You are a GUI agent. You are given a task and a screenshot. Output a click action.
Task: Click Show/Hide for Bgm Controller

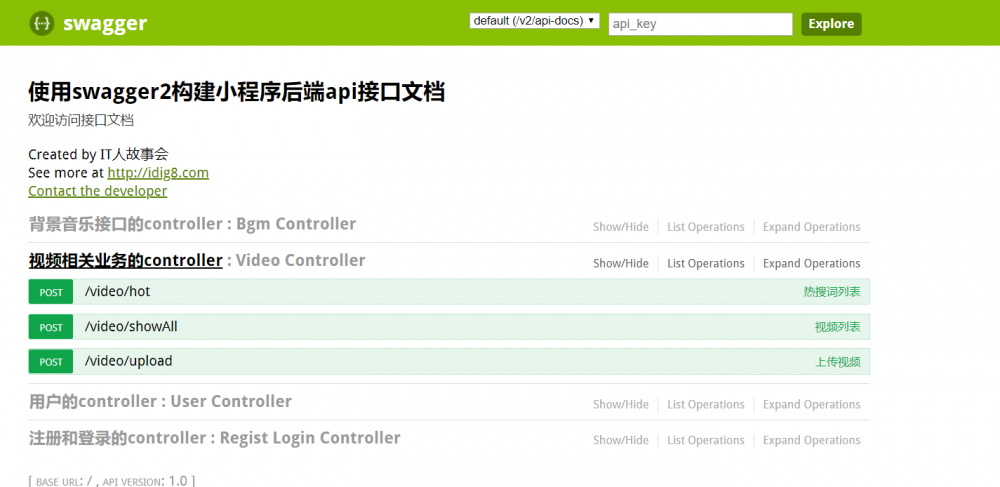tap(621, 227)
